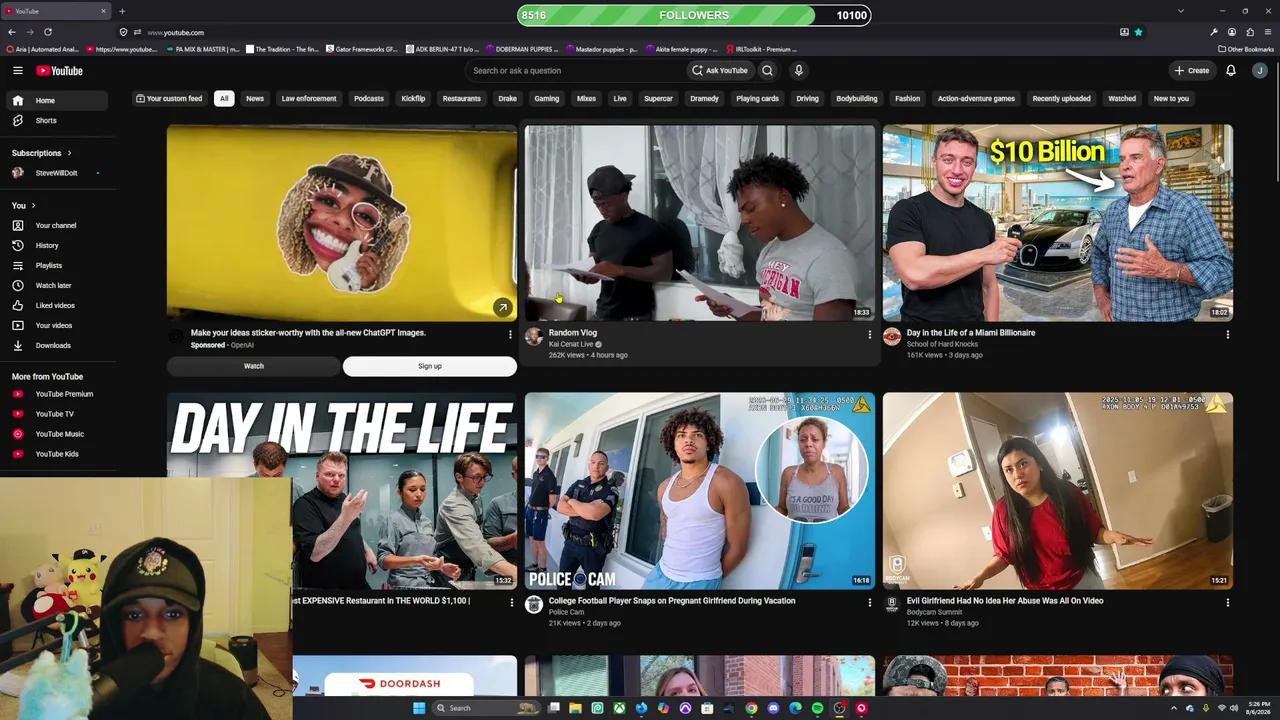Click the Sign up button on the ad

coord(430,366)
